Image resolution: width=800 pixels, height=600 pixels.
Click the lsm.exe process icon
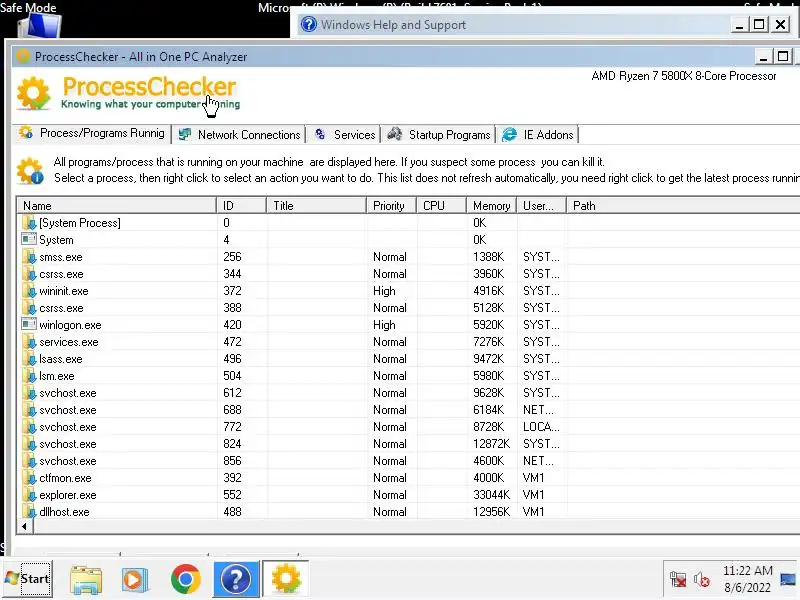[30, 376]
